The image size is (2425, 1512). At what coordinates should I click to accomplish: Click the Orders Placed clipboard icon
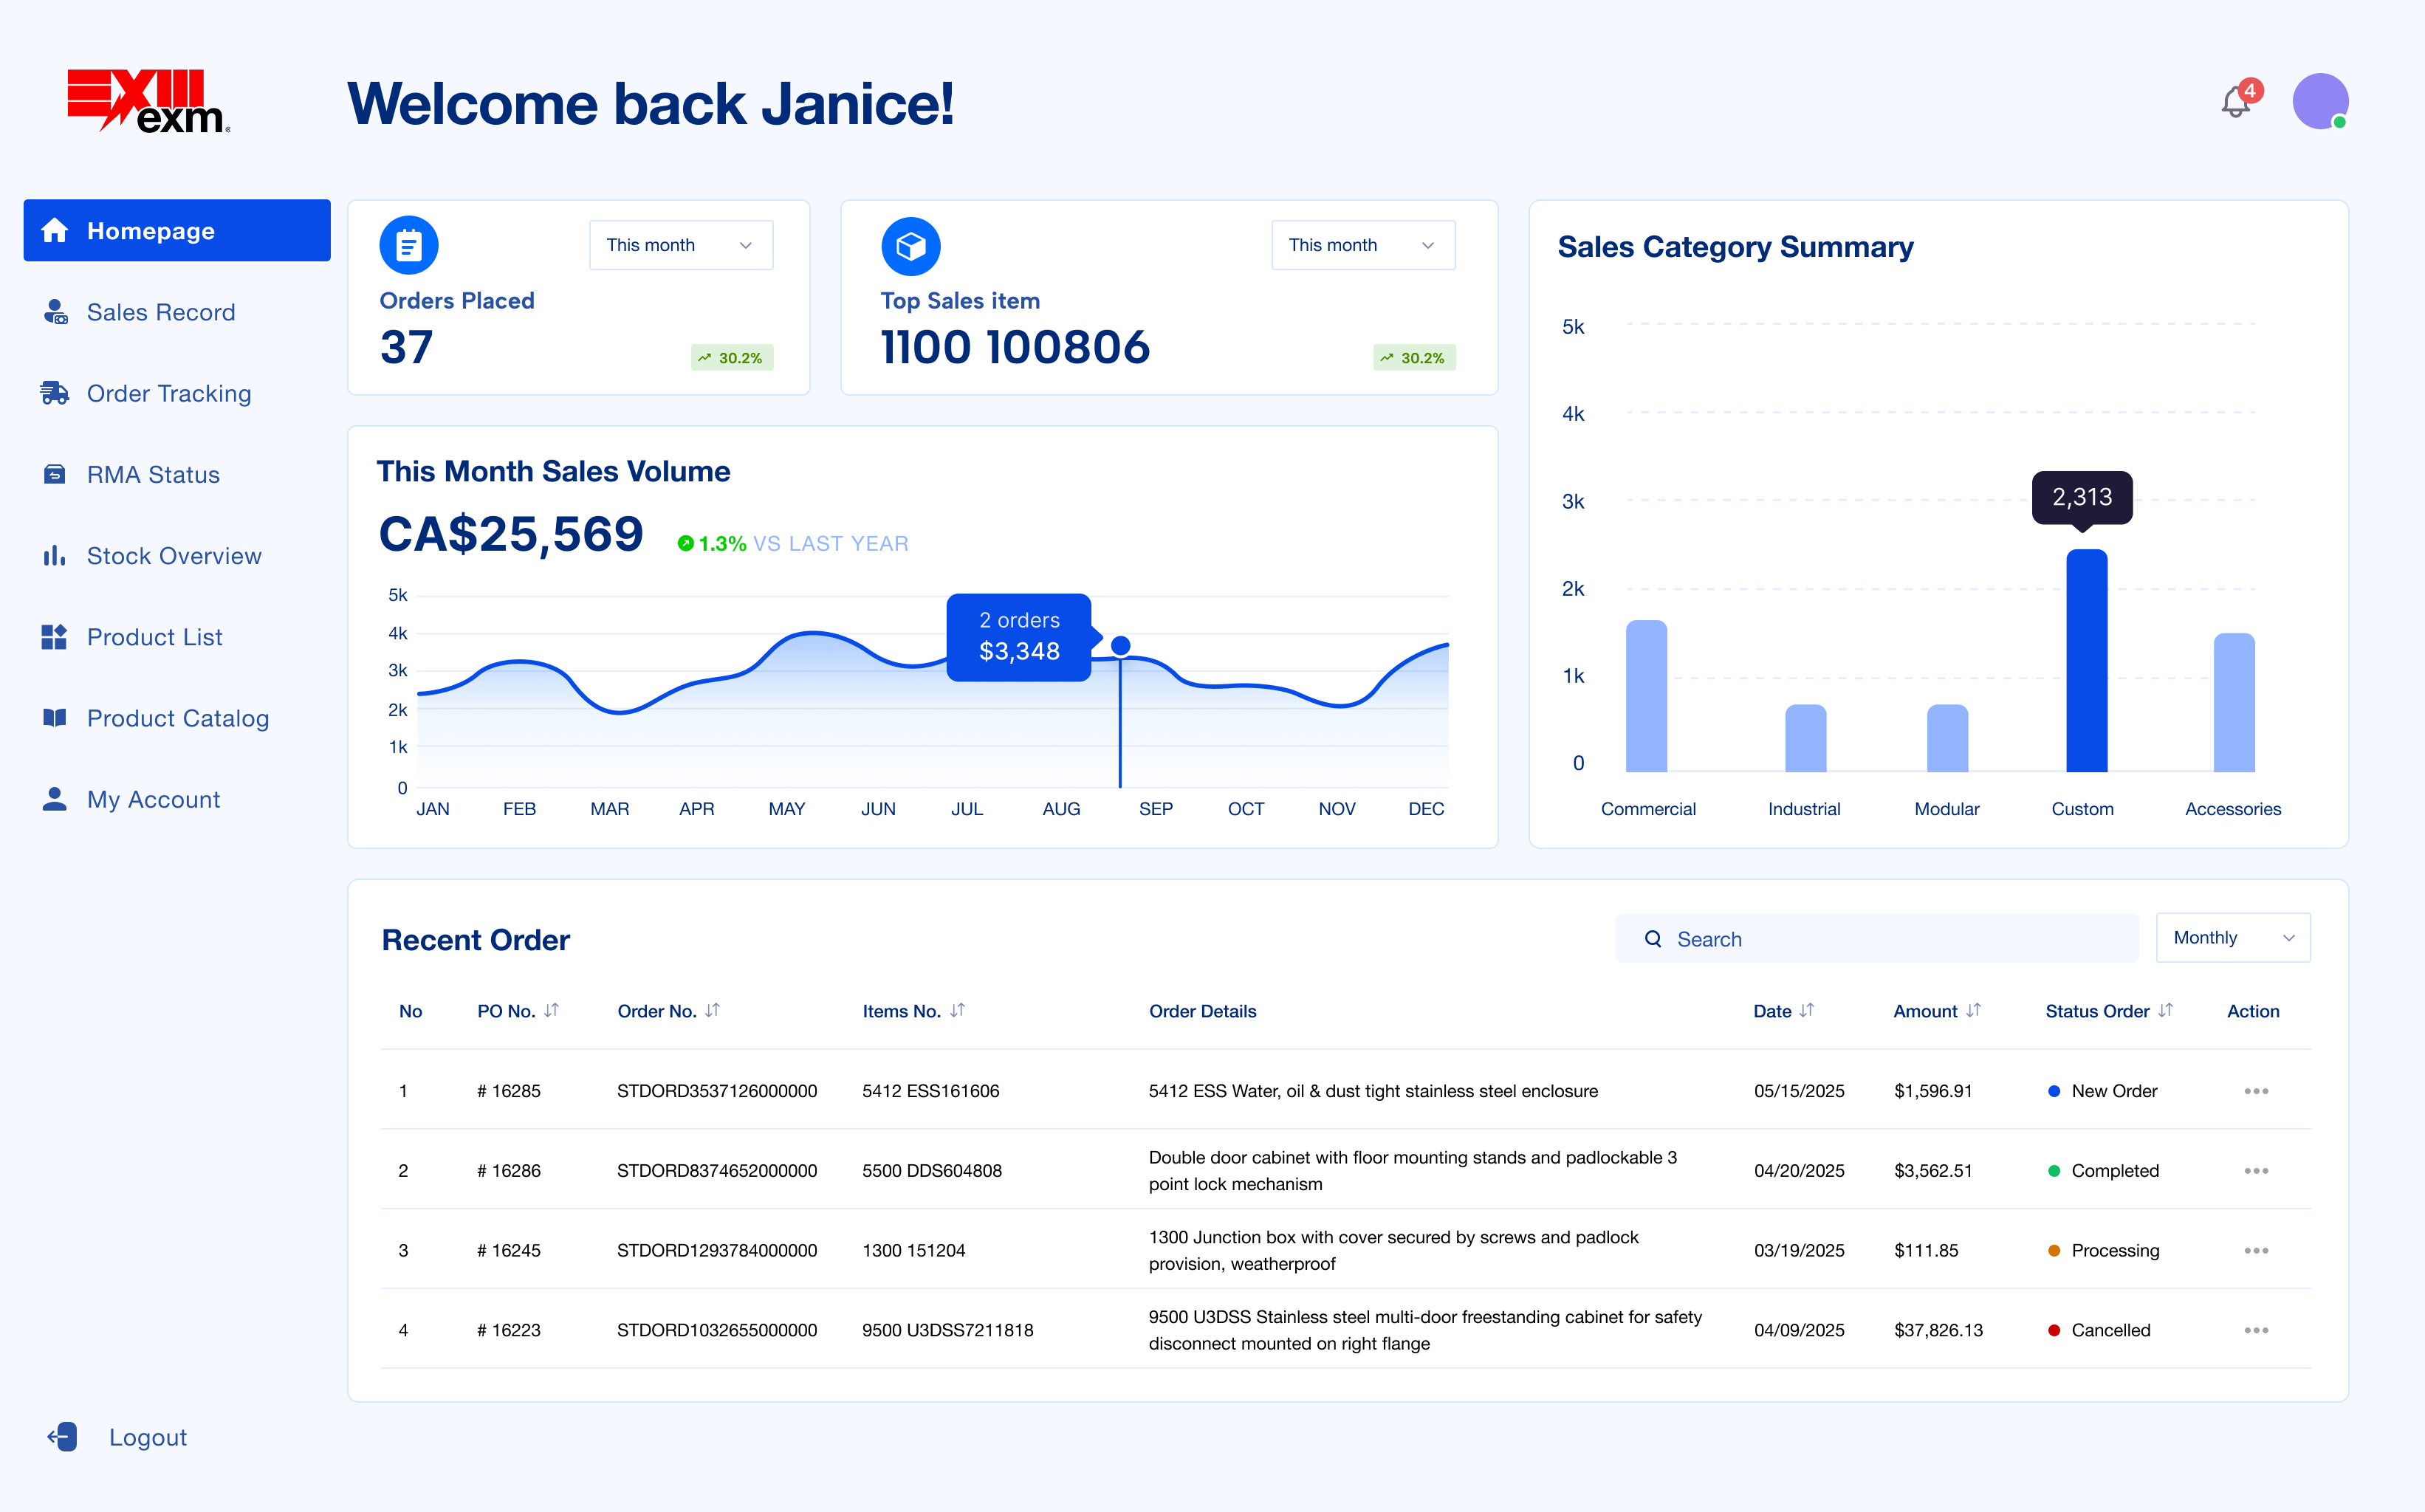pos(409,245)
